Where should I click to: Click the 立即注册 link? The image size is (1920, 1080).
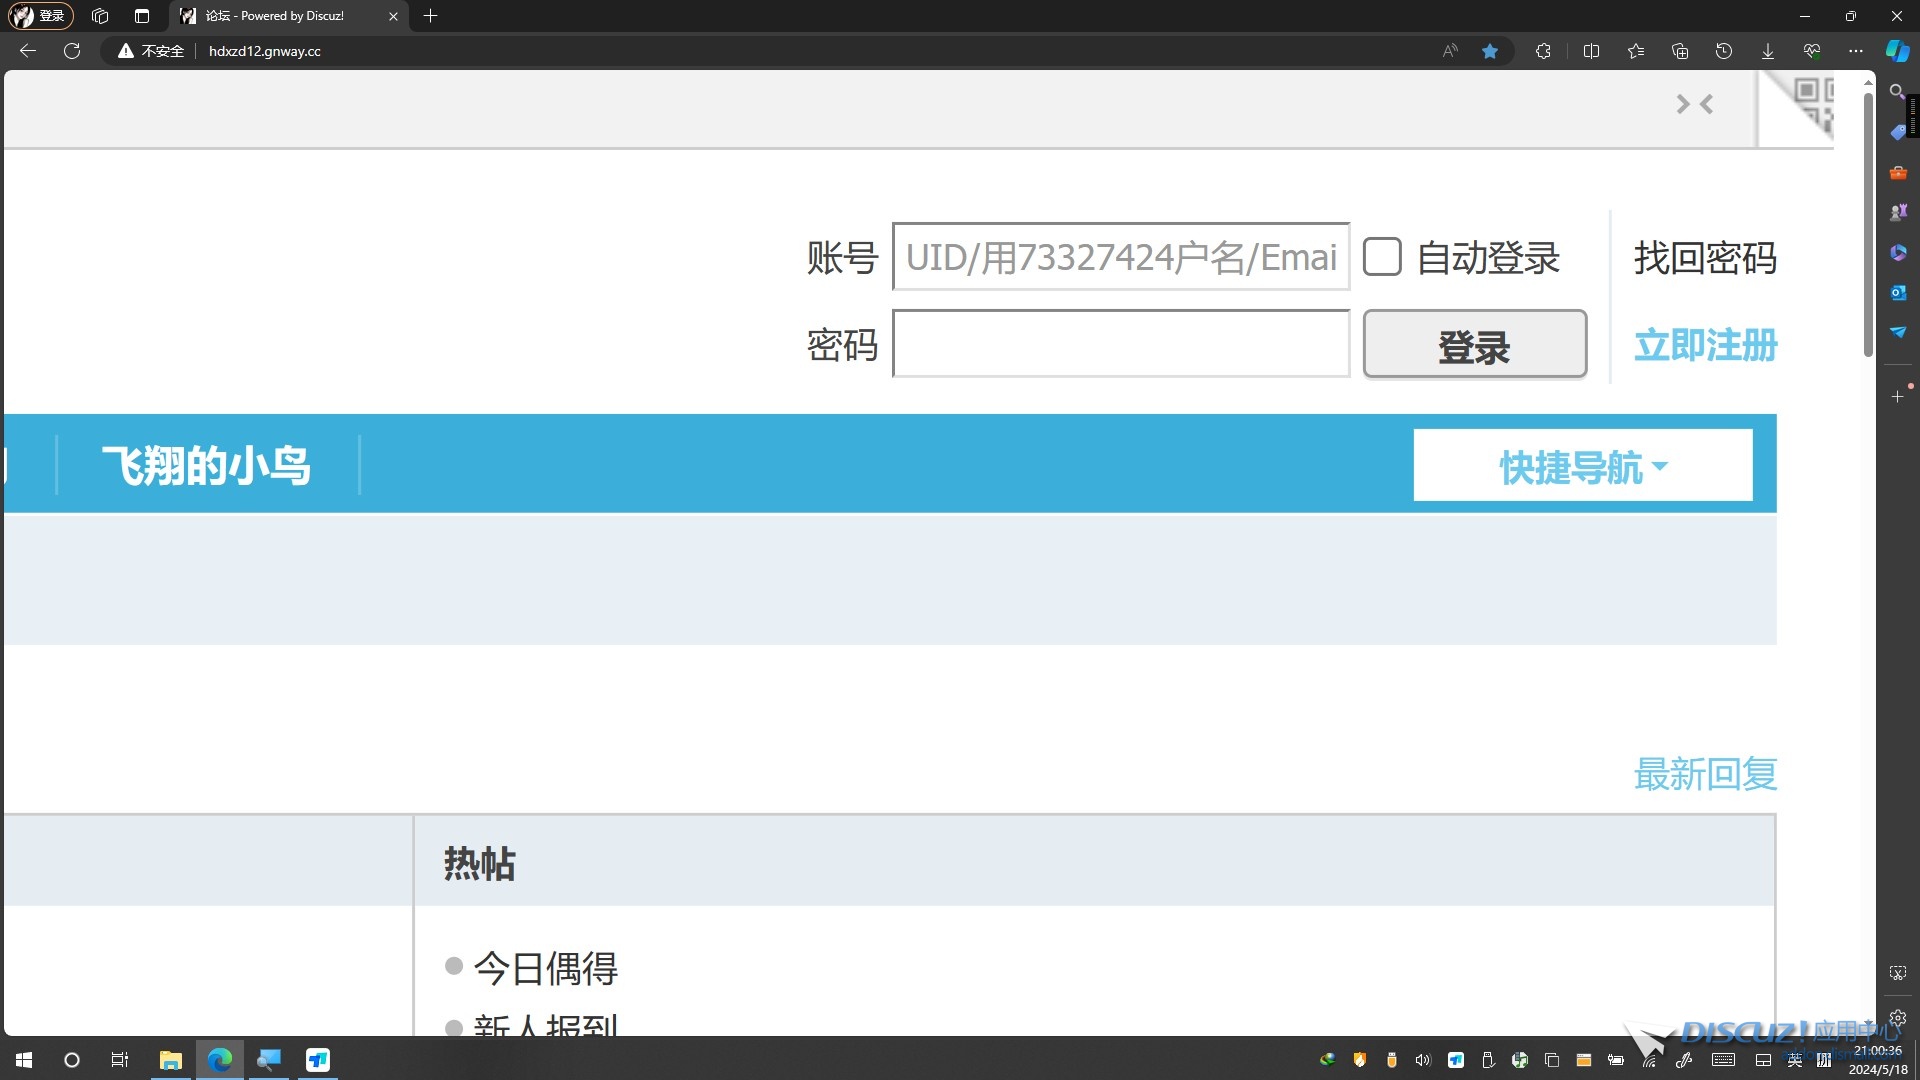pos(1705,345)
